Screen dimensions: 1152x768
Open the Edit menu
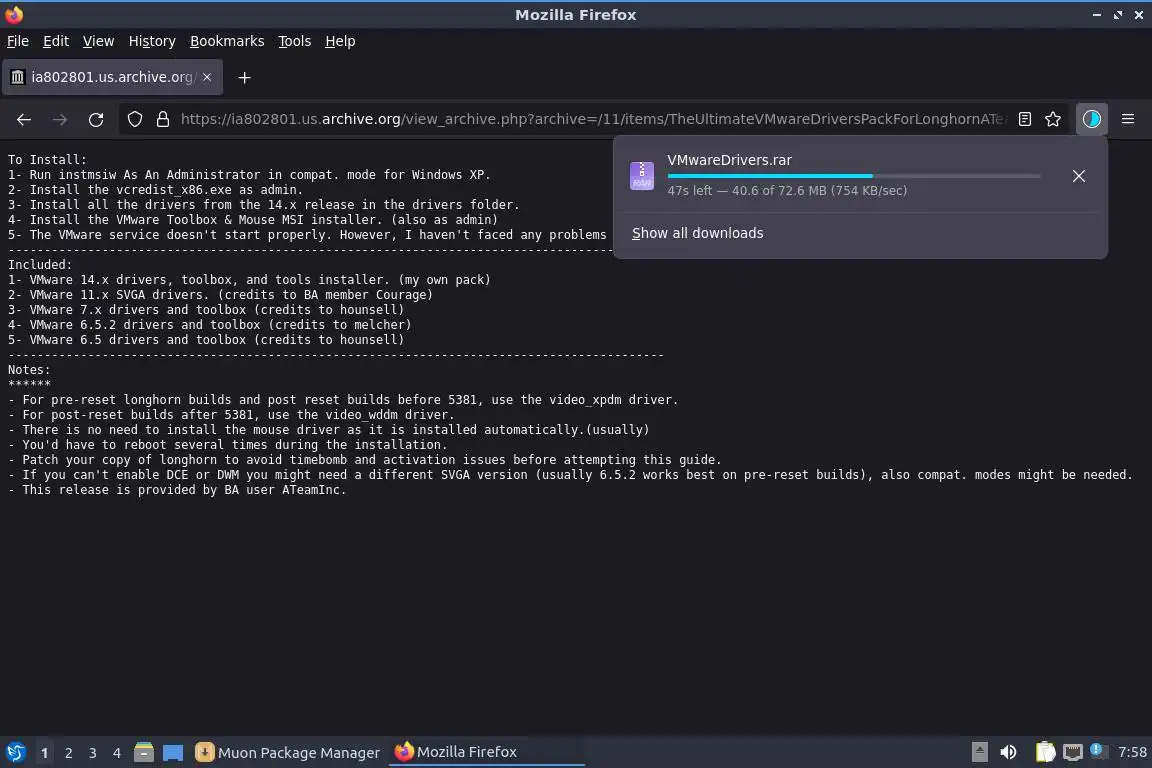(x=56, y=41)
